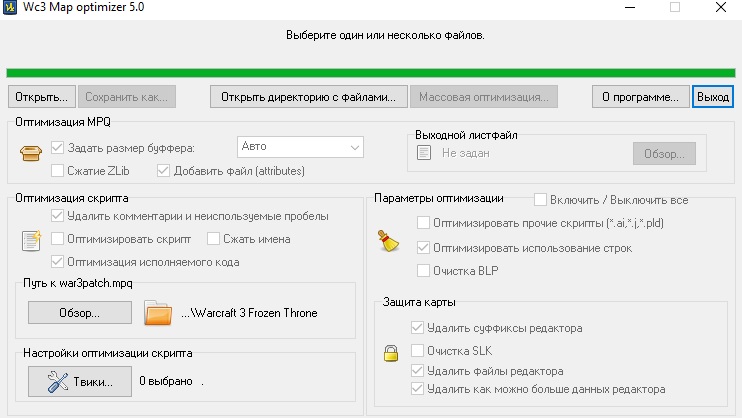Click Открыть директорию с файлами... button
Screen dimensions: 742x419
(309, 97)
